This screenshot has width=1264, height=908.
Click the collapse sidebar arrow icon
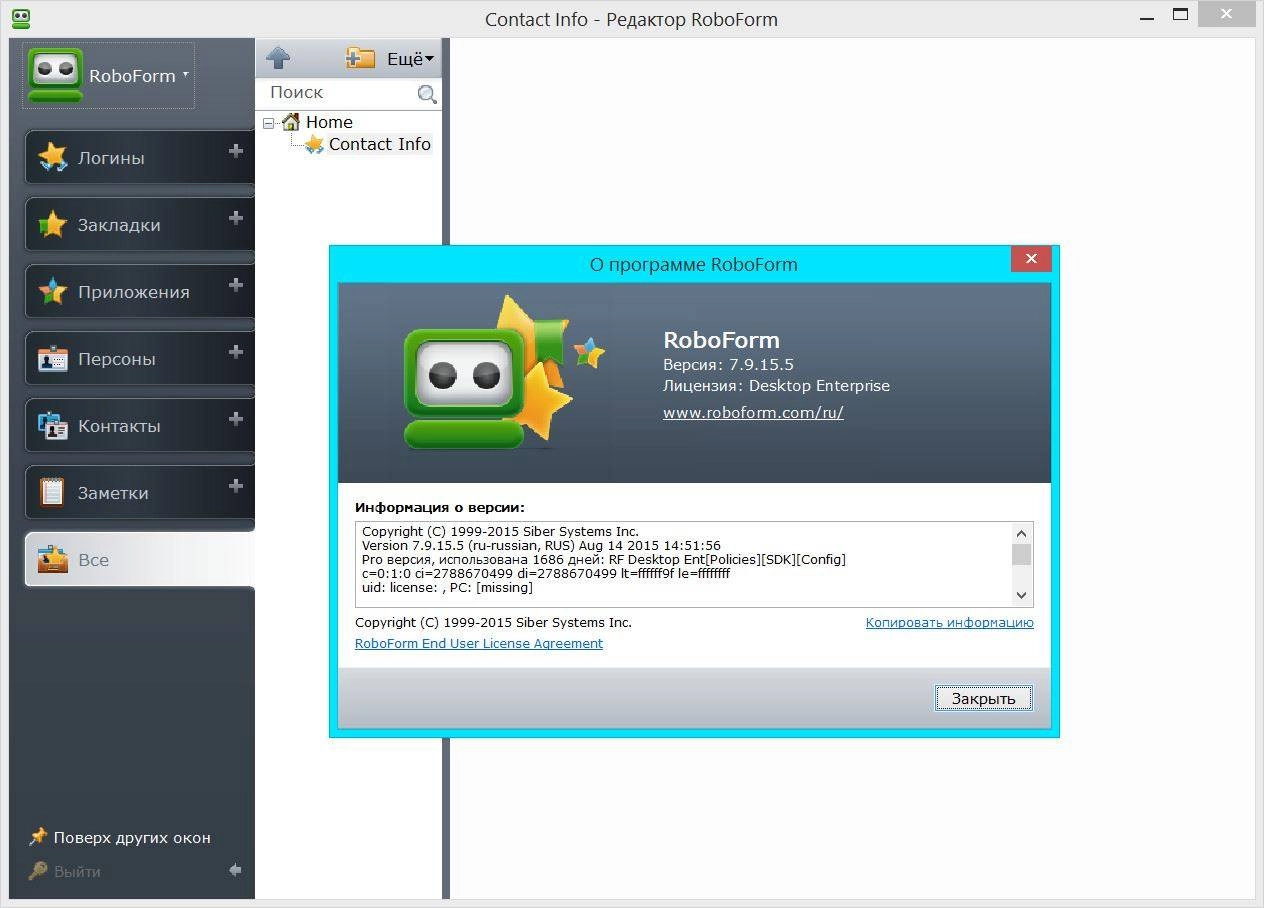[x=235, y=870]
